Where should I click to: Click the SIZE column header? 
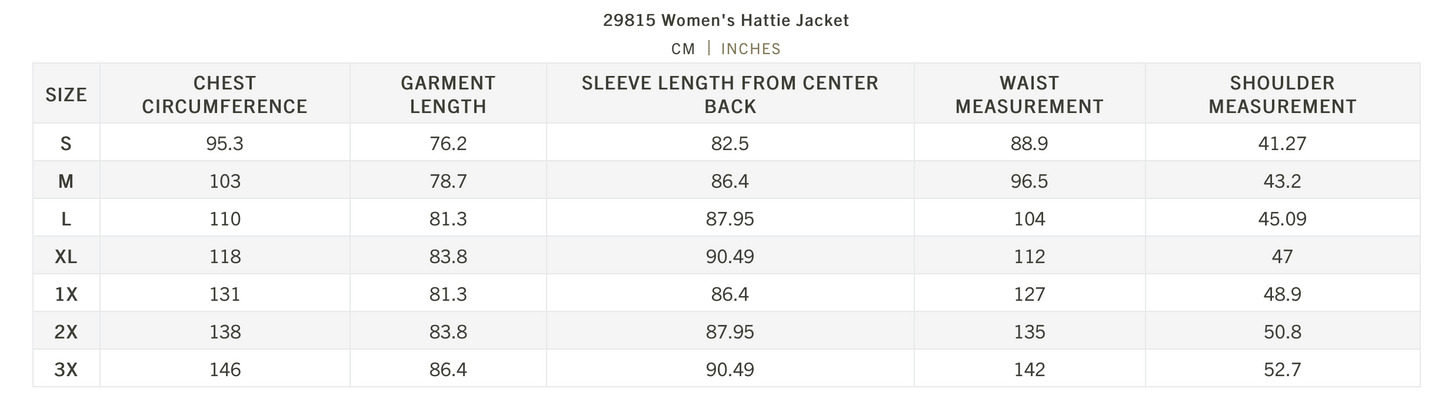pos(66,95)
